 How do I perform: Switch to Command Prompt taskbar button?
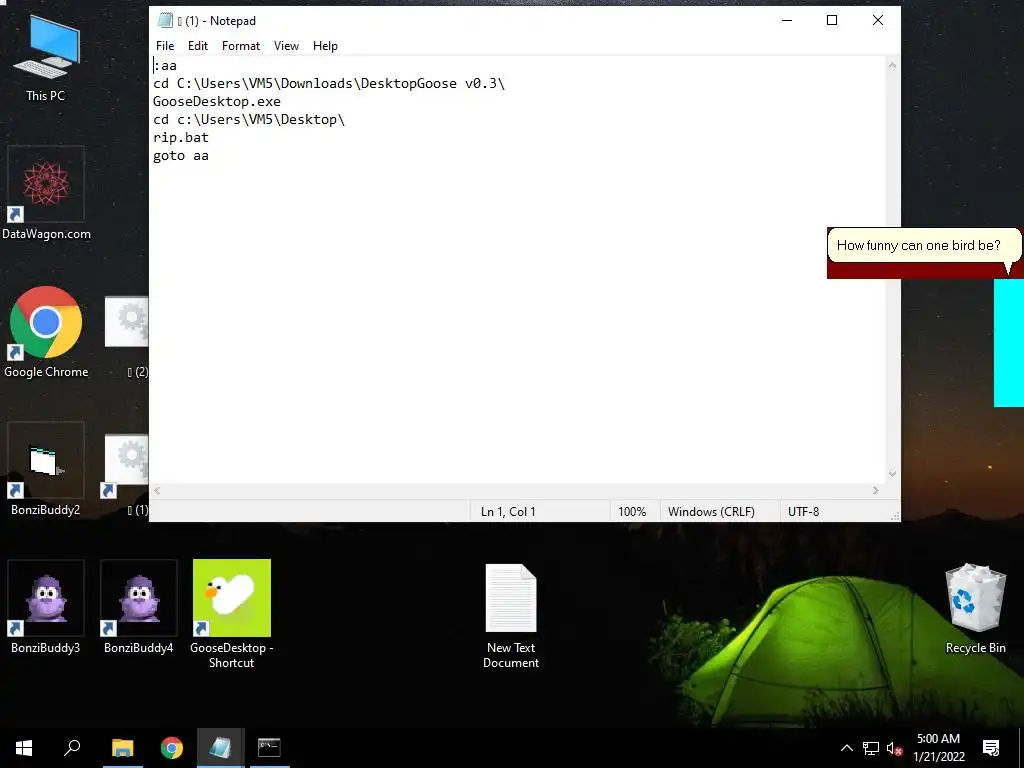pos(269,748)
